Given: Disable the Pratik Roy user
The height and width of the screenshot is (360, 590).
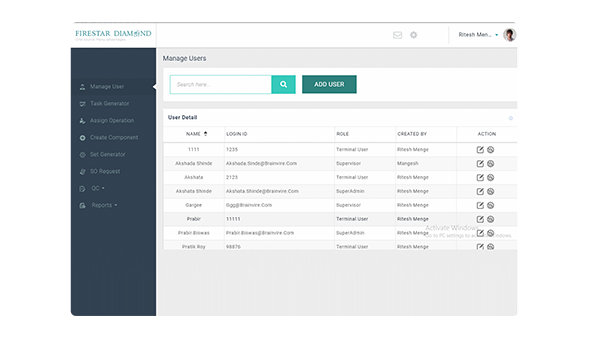Looking at the screenshot, I should [491, 247].
